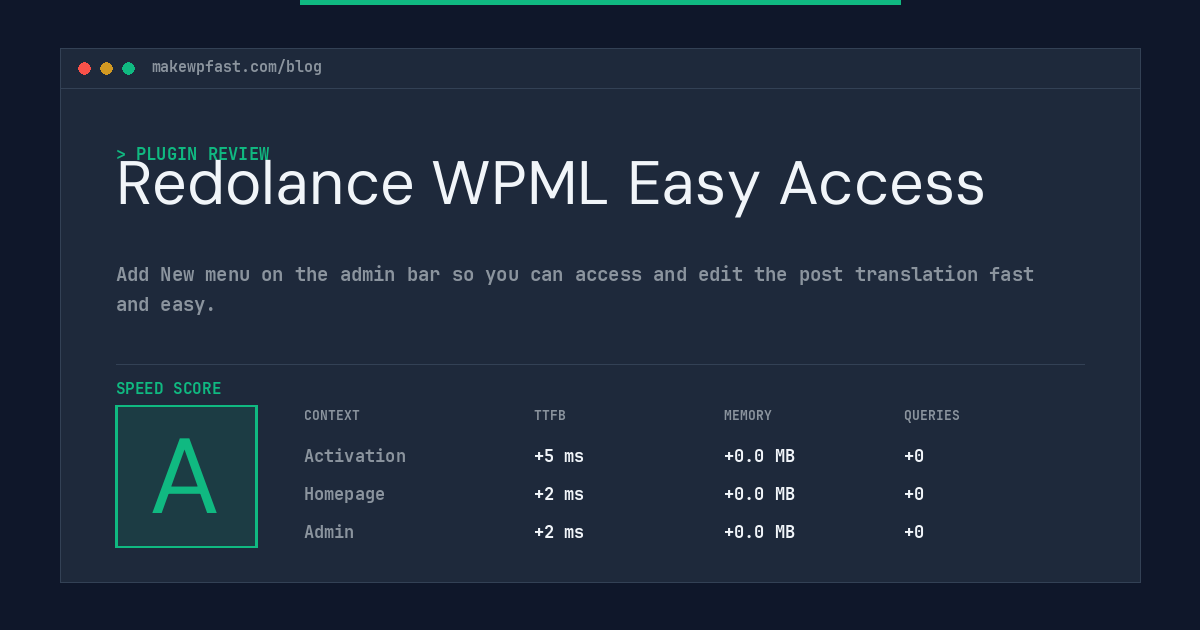Click the red window dot
This screenshot has width=1200, height=630.
coord(84,68)
